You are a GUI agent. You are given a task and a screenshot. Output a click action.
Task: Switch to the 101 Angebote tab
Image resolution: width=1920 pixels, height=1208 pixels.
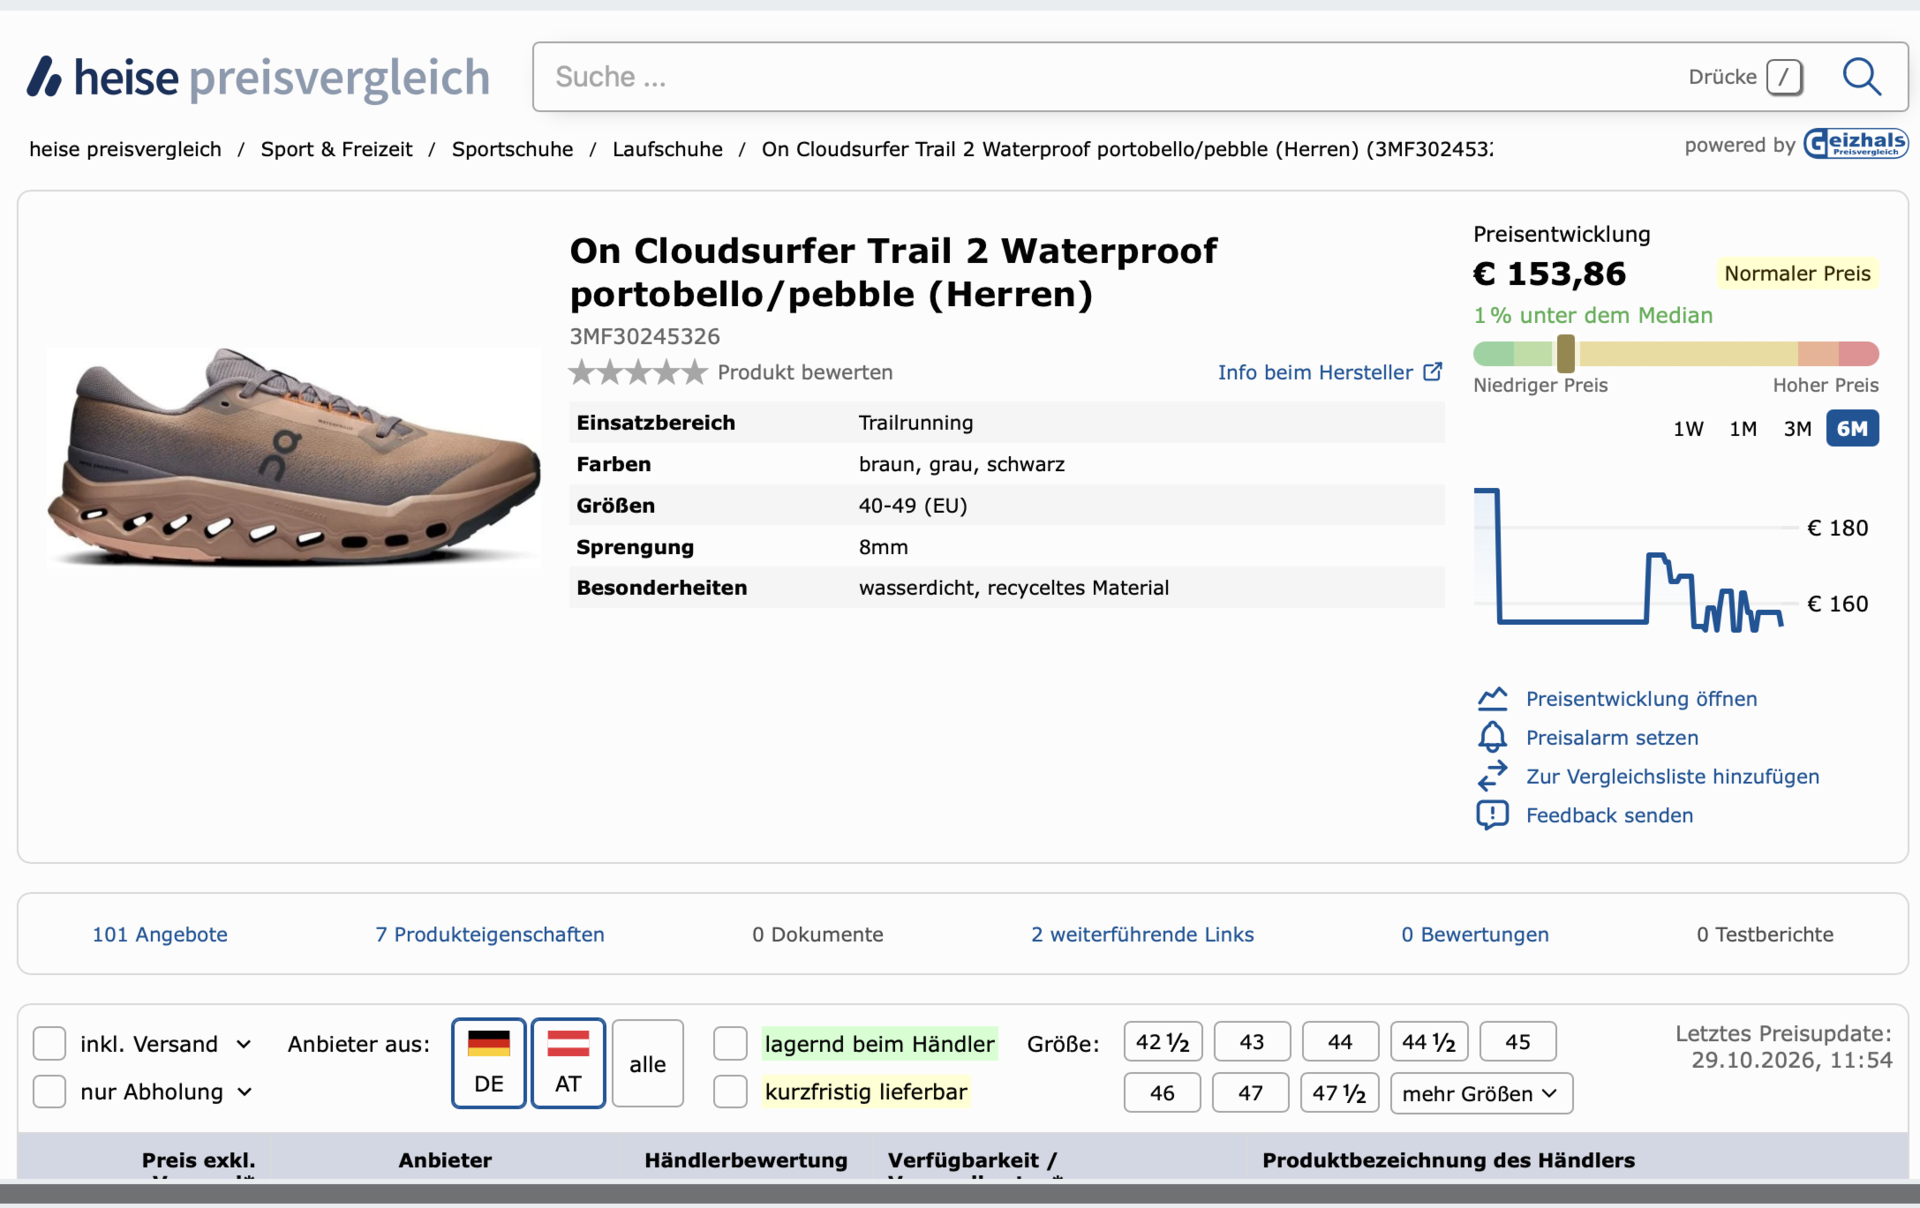coord(160,934)
